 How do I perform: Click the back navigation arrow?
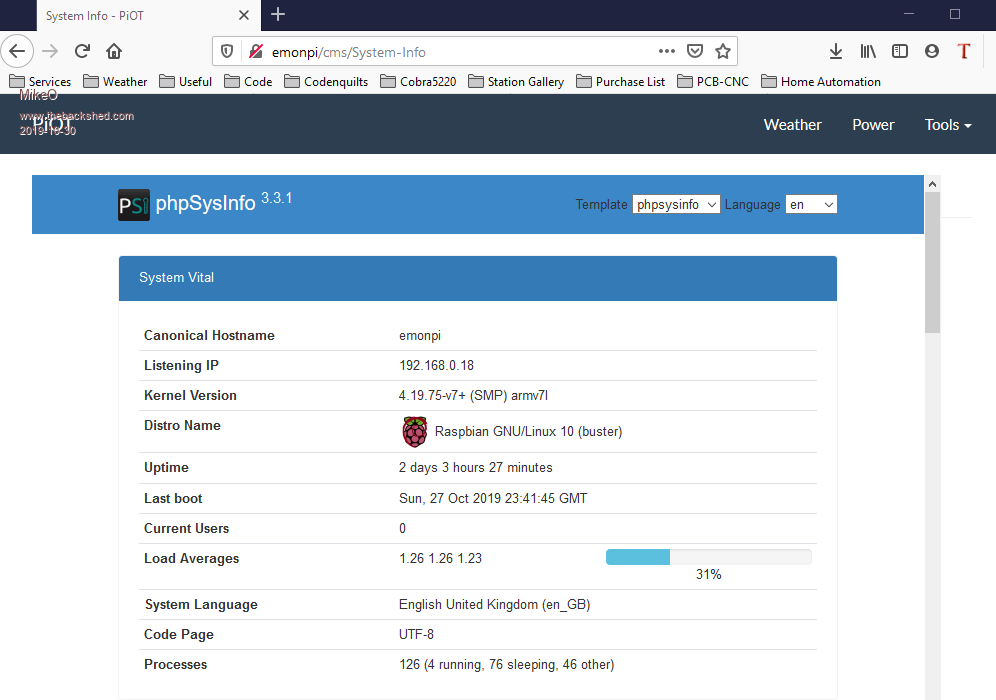point(18,51)
